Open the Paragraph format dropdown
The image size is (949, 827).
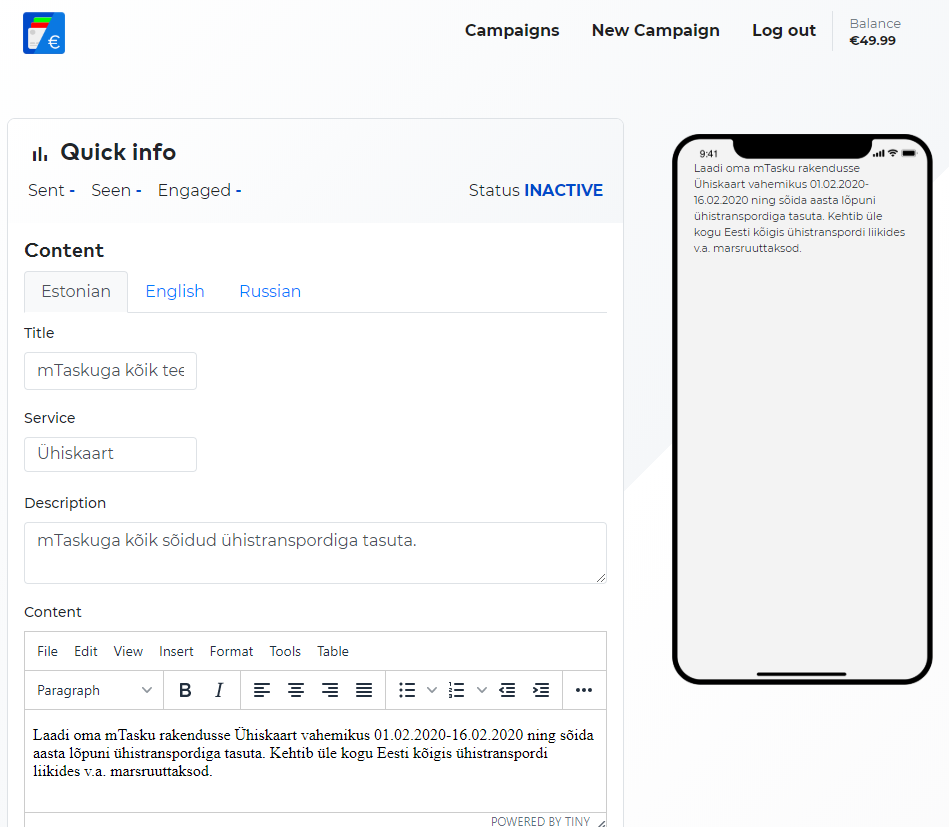click(94, 690)
